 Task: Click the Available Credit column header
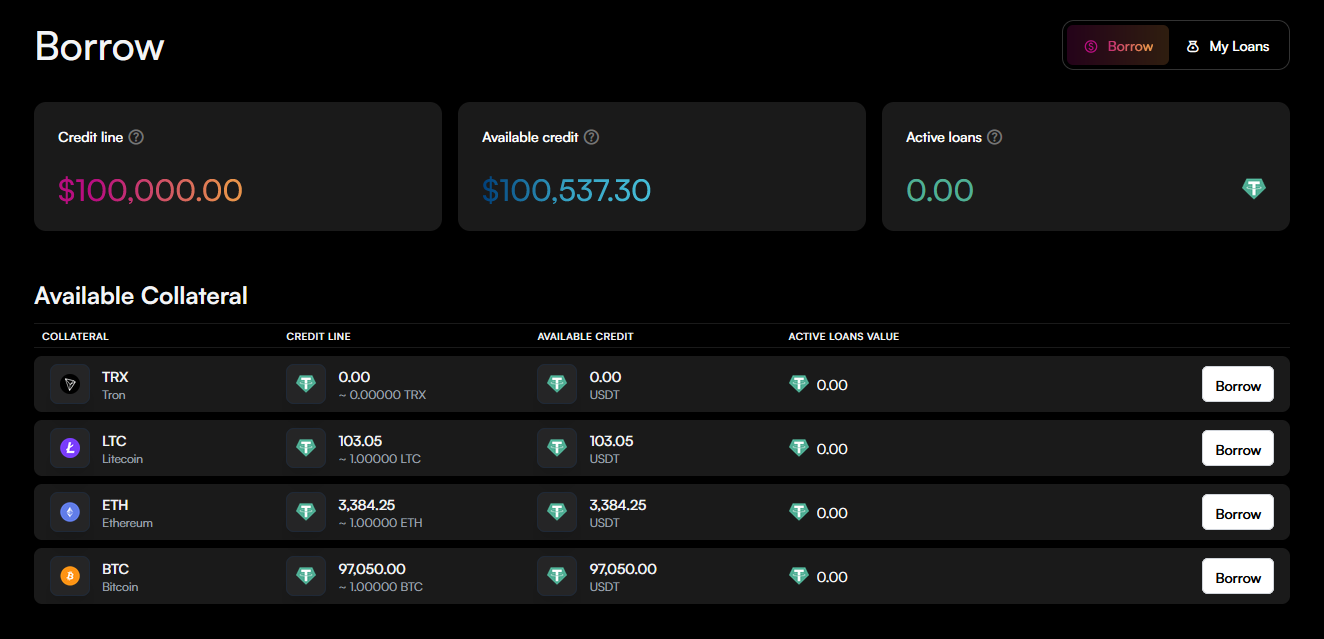point(585,337)
